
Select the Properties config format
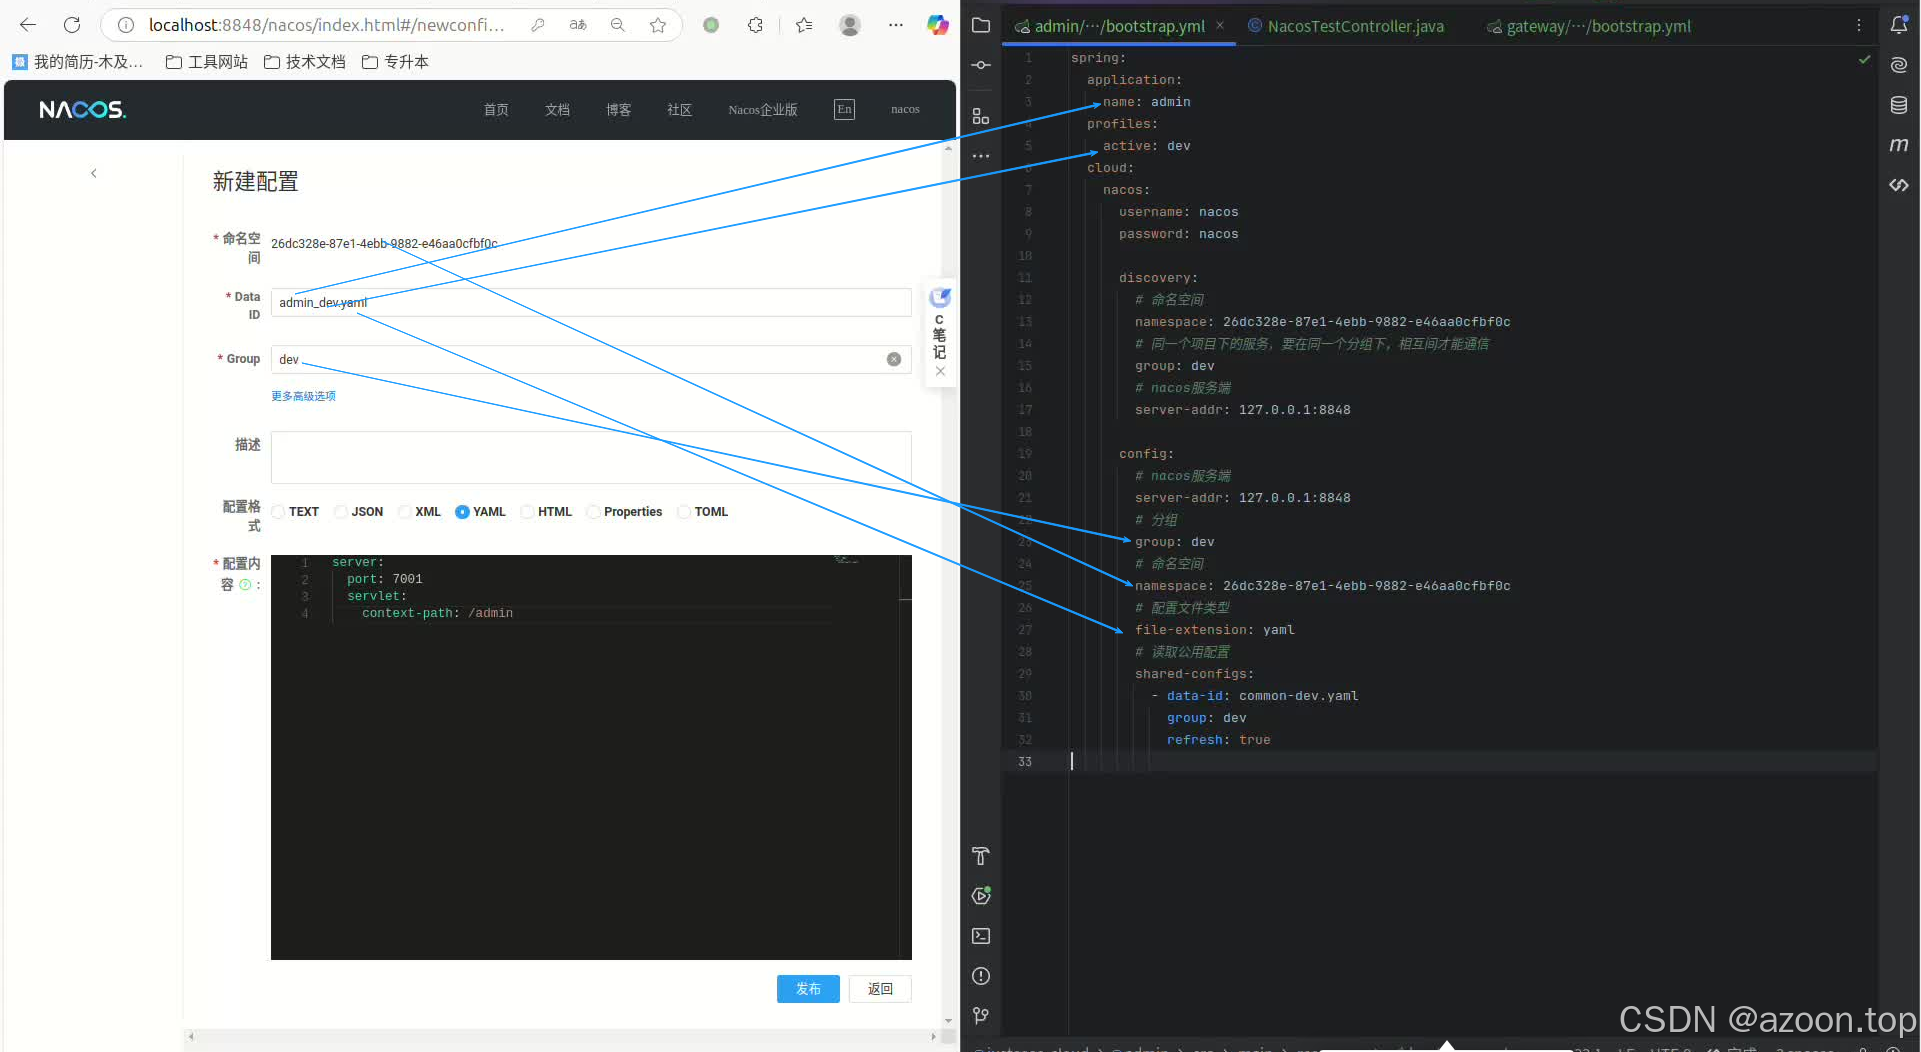[x=593, y=512]
